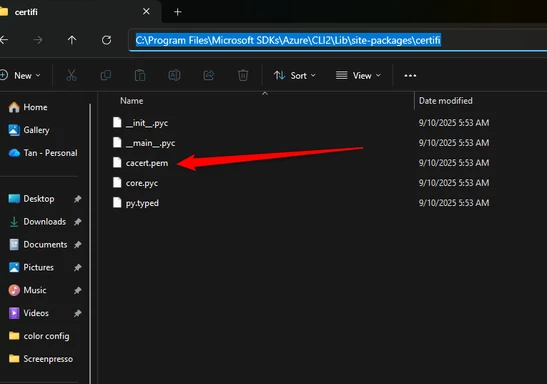This screenshot has width=547, height=384.
Task: Click the Paste clipboard icon
Action: [140, 75]
